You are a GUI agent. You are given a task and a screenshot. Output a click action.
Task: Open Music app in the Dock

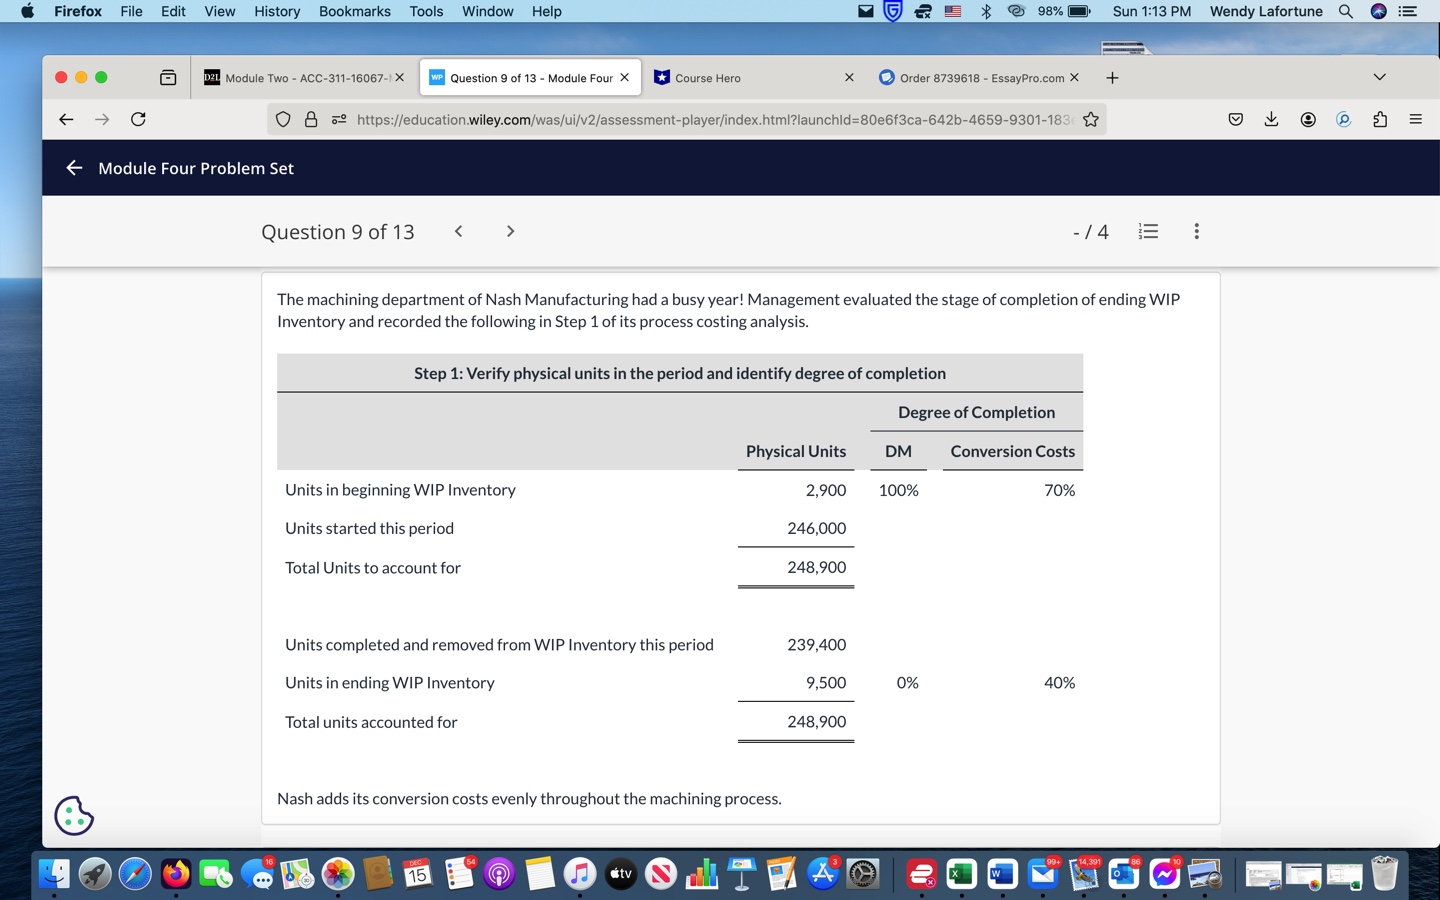pyautogui.click(x=580, y=874)
